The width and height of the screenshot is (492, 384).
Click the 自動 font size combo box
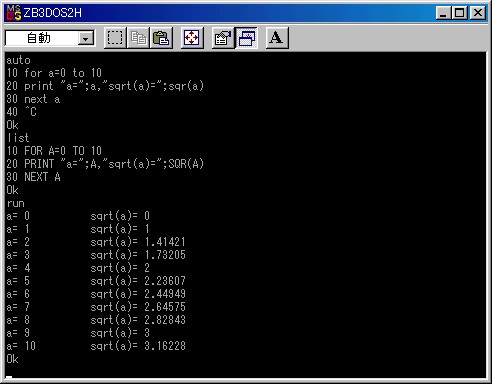50,38
